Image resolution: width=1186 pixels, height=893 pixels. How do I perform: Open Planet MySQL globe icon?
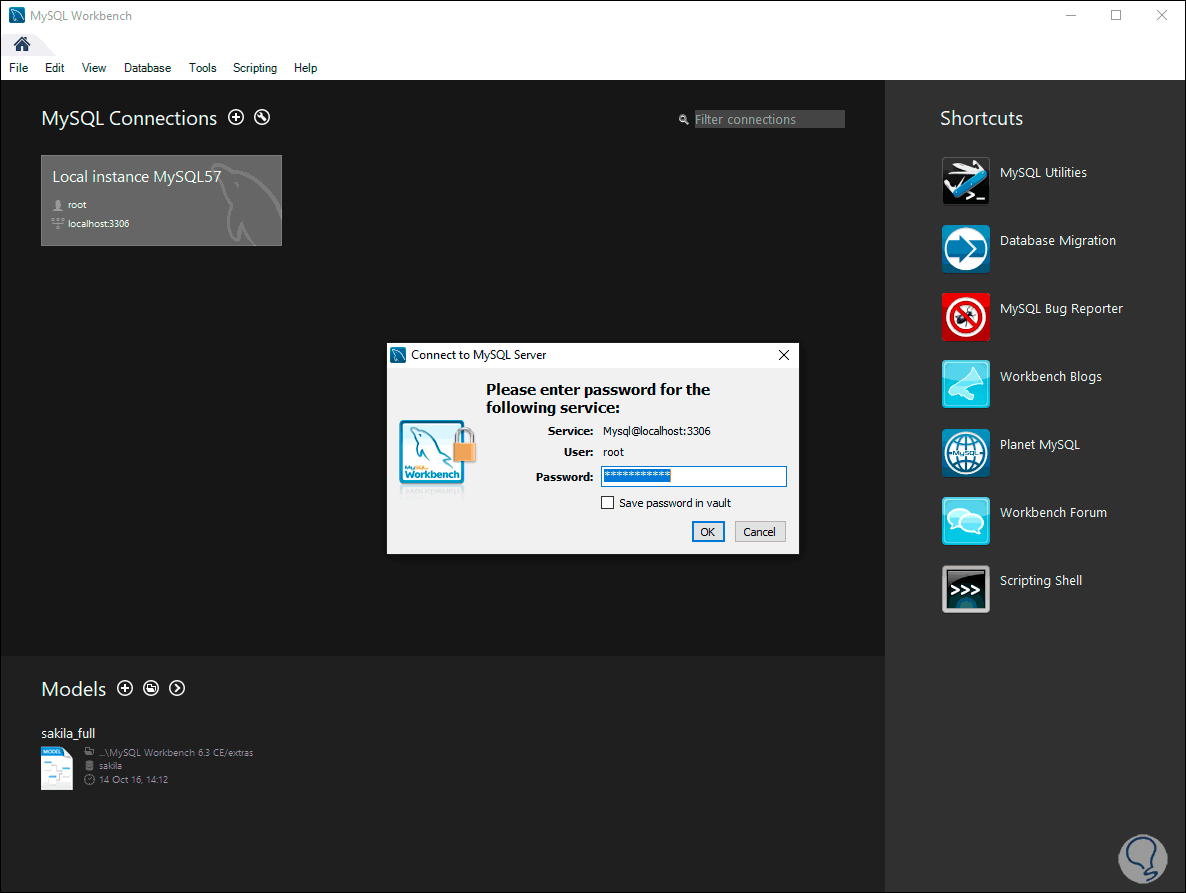point(965,452)
